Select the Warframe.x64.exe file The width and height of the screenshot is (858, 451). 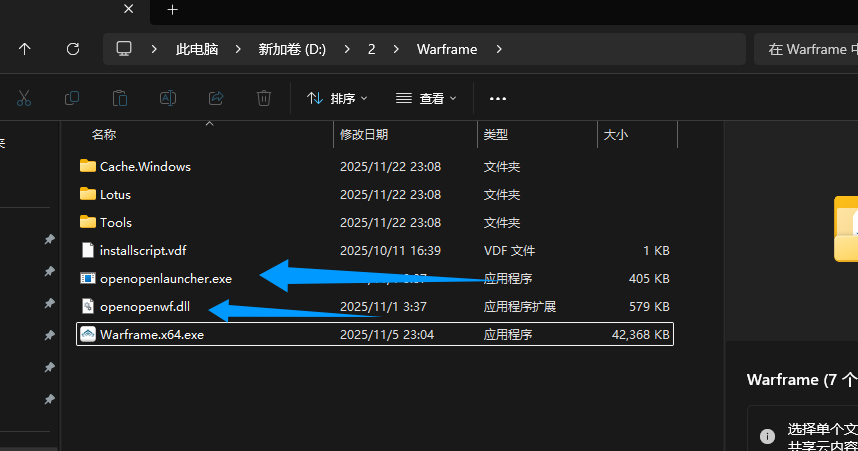coord(151,335)
